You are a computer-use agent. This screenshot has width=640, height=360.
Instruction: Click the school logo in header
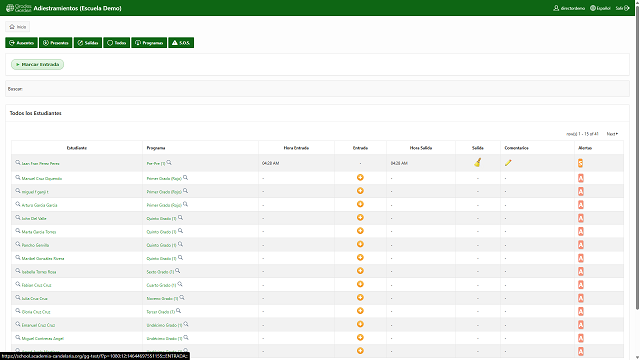(18, 8)
